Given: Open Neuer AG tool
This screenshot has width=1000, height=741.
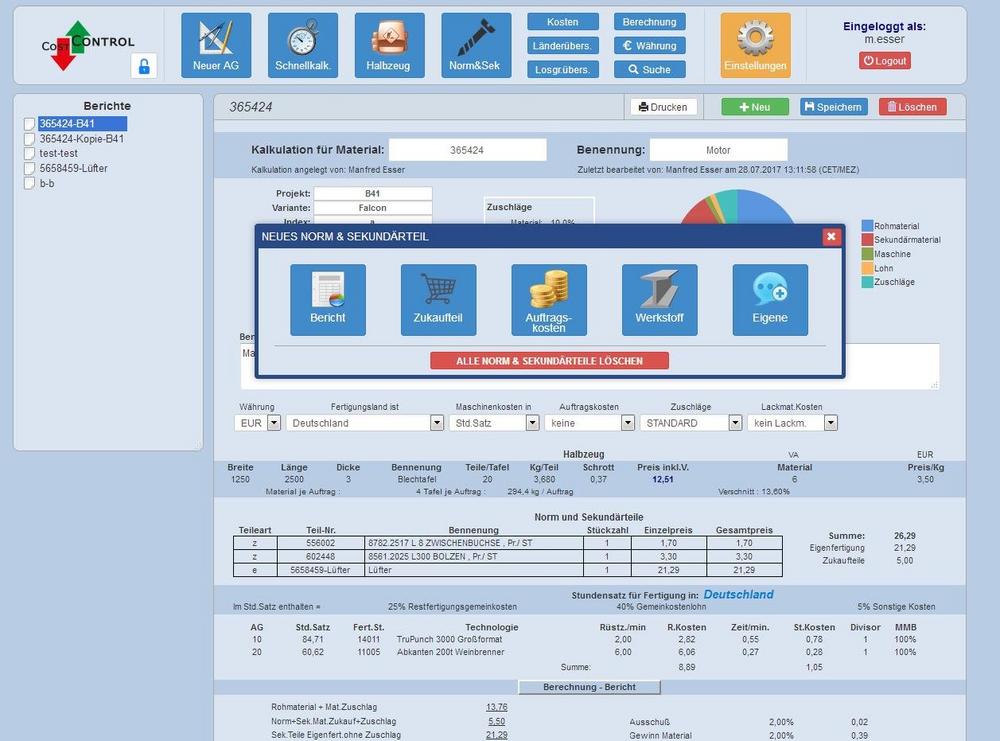Looking at the screenshot, I should (216, 45).
